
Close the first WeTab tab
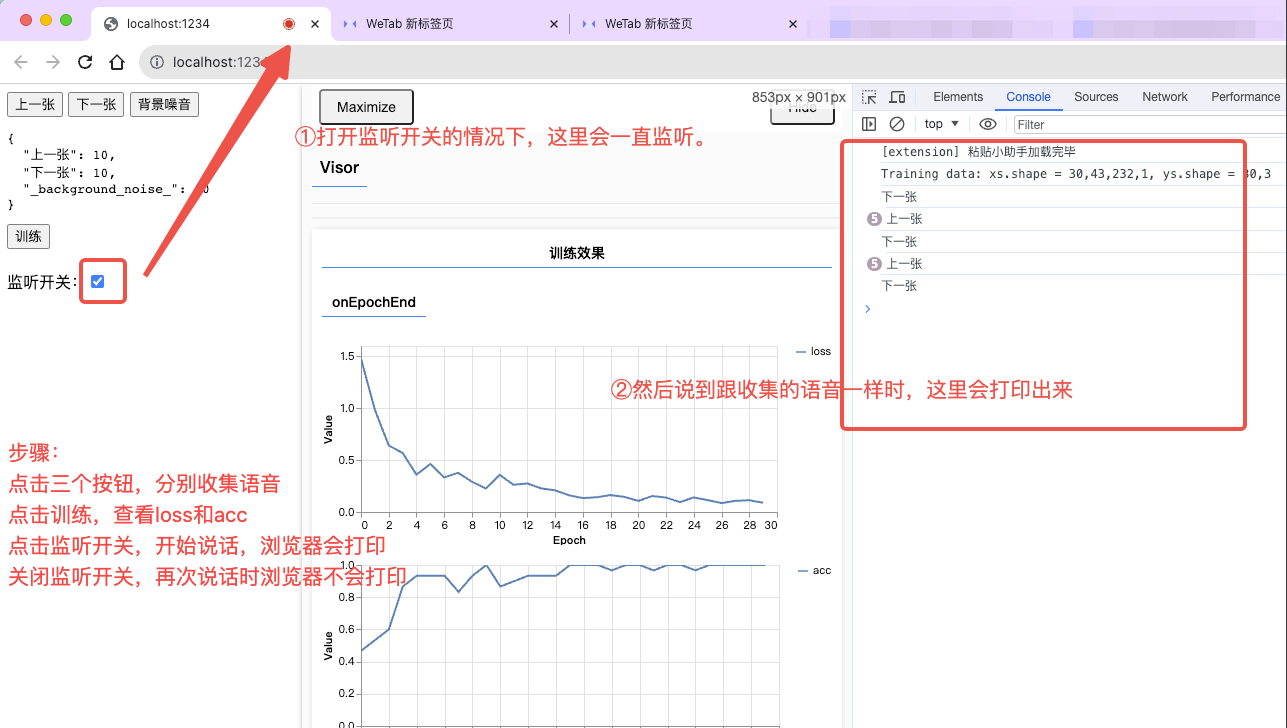(x=555, y=24)
